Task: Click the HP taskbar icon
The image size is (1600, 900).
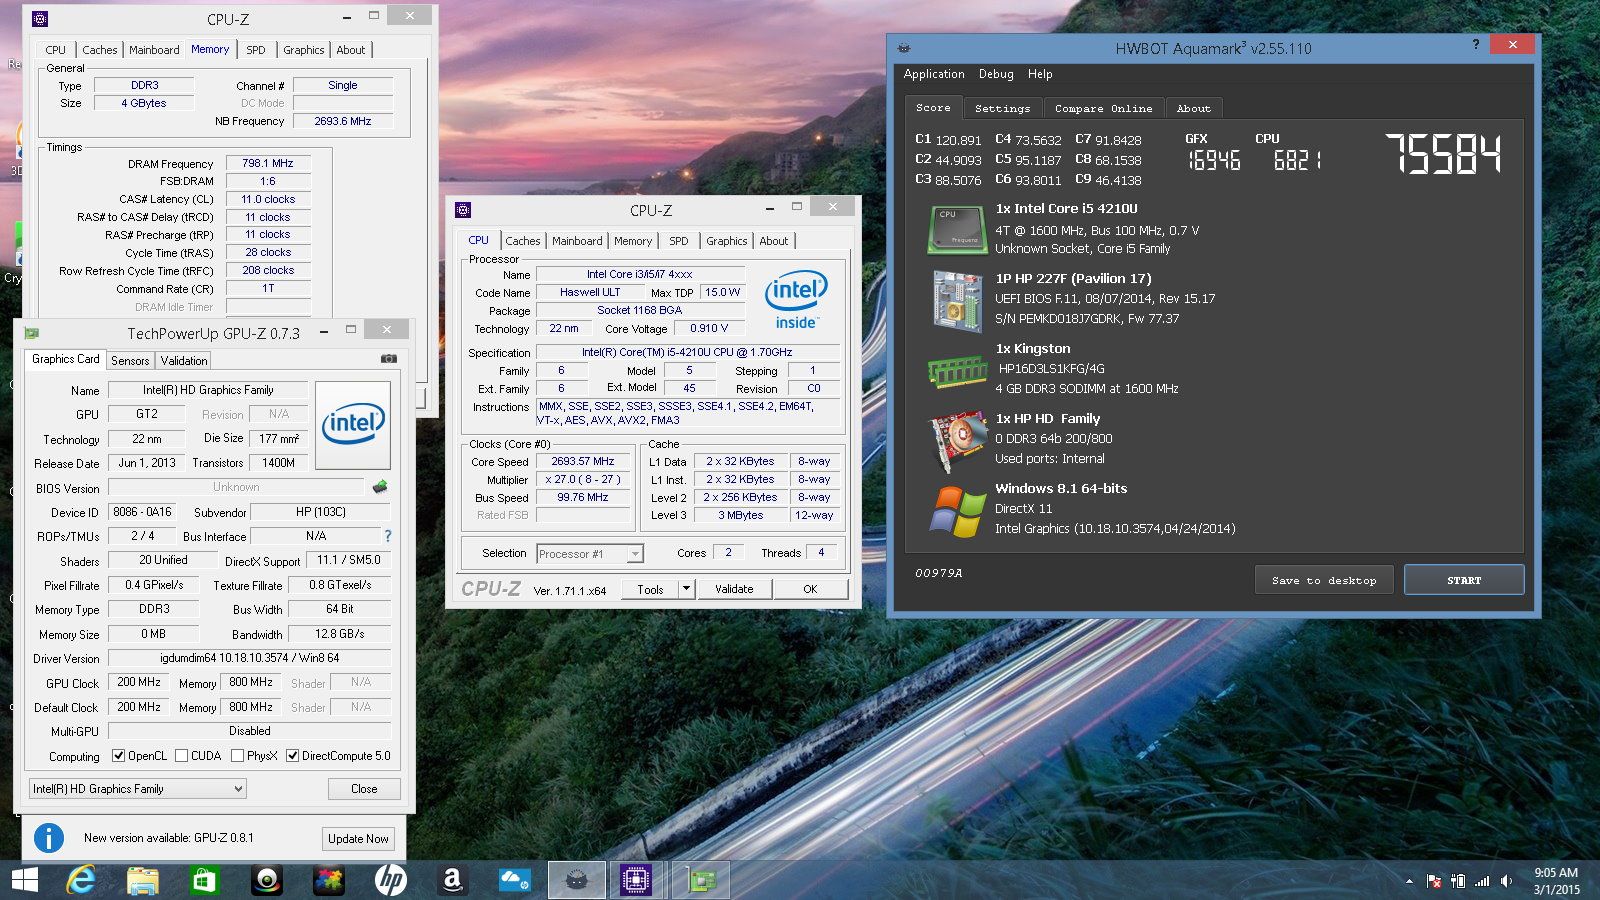Action: 391,880
